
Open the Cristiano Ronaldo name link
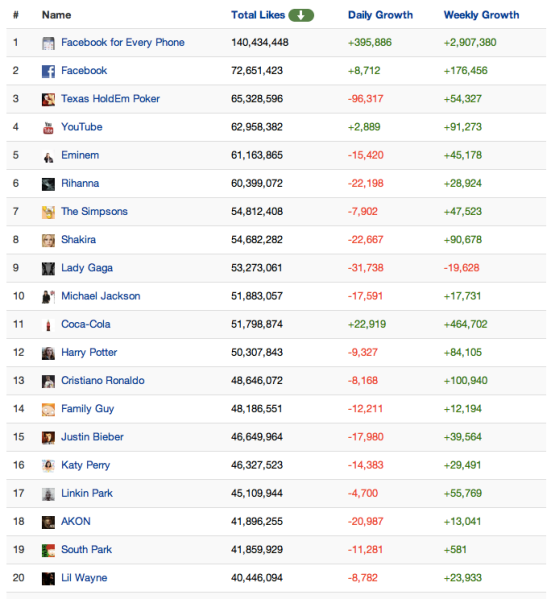[x=103, y=380]
